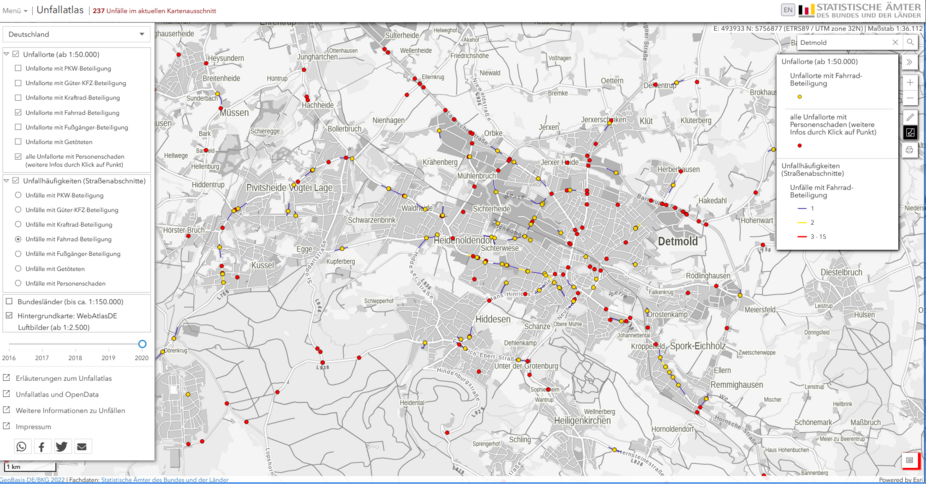This screenshot has width=926, height=484.
Task: Open Weitere Informationen zu Unfällen link
Action: [x=70, y=410]
